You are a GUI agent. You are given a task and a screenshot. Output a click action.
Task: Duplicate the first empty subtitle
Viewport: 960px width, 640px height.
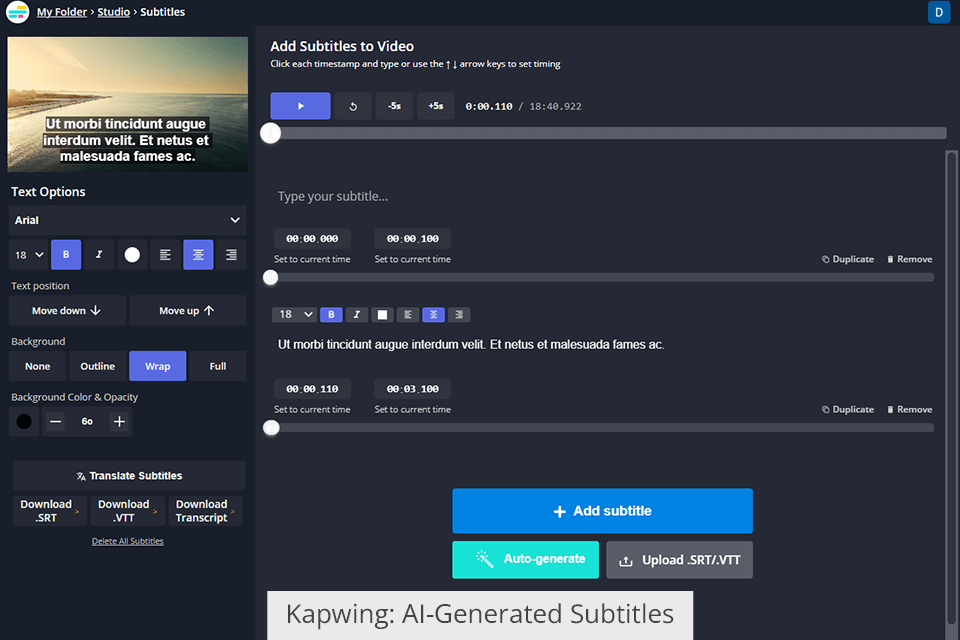pos(847,259)
